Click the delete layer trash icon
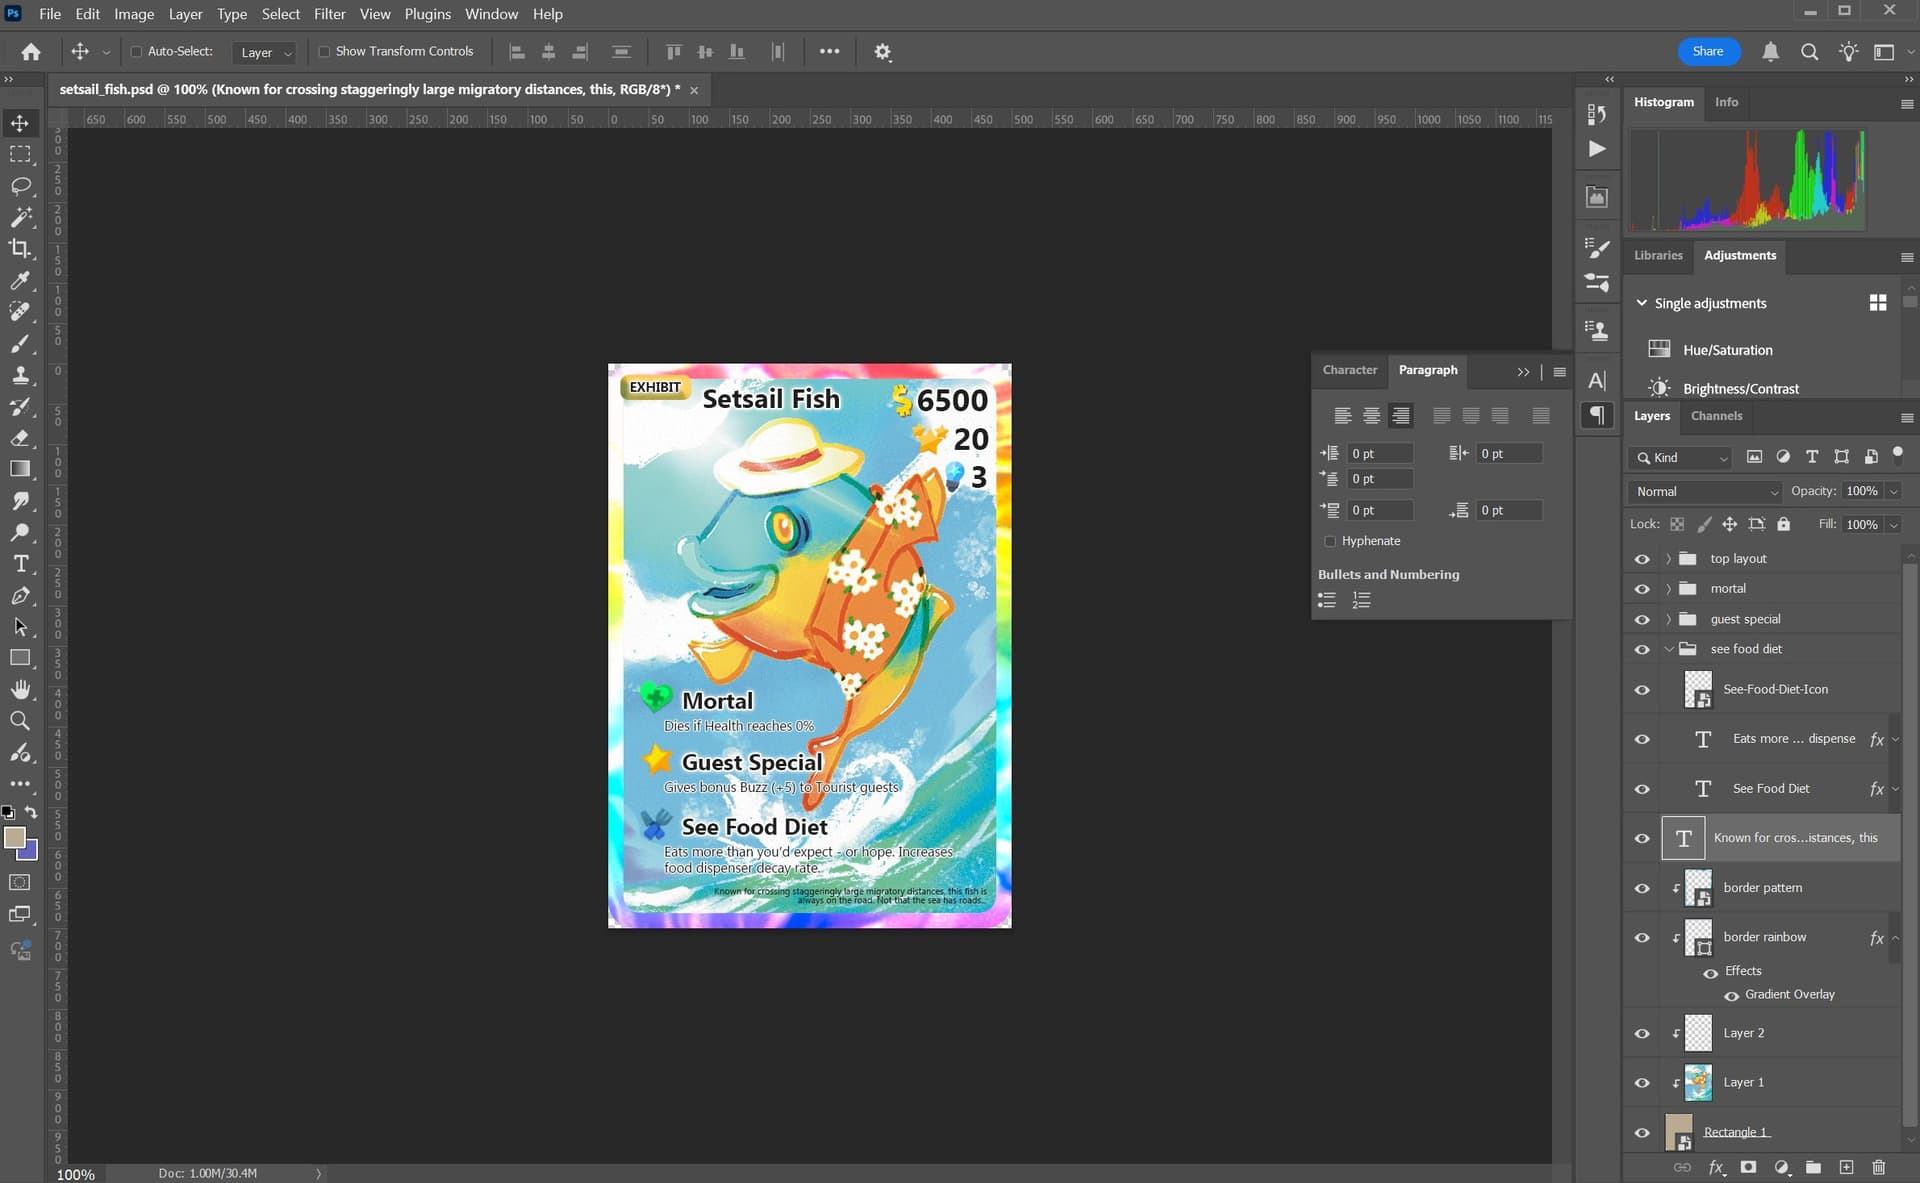Image resolution: width=1920 pixels, height=1183 pixels. [x=1878, y=1167]
